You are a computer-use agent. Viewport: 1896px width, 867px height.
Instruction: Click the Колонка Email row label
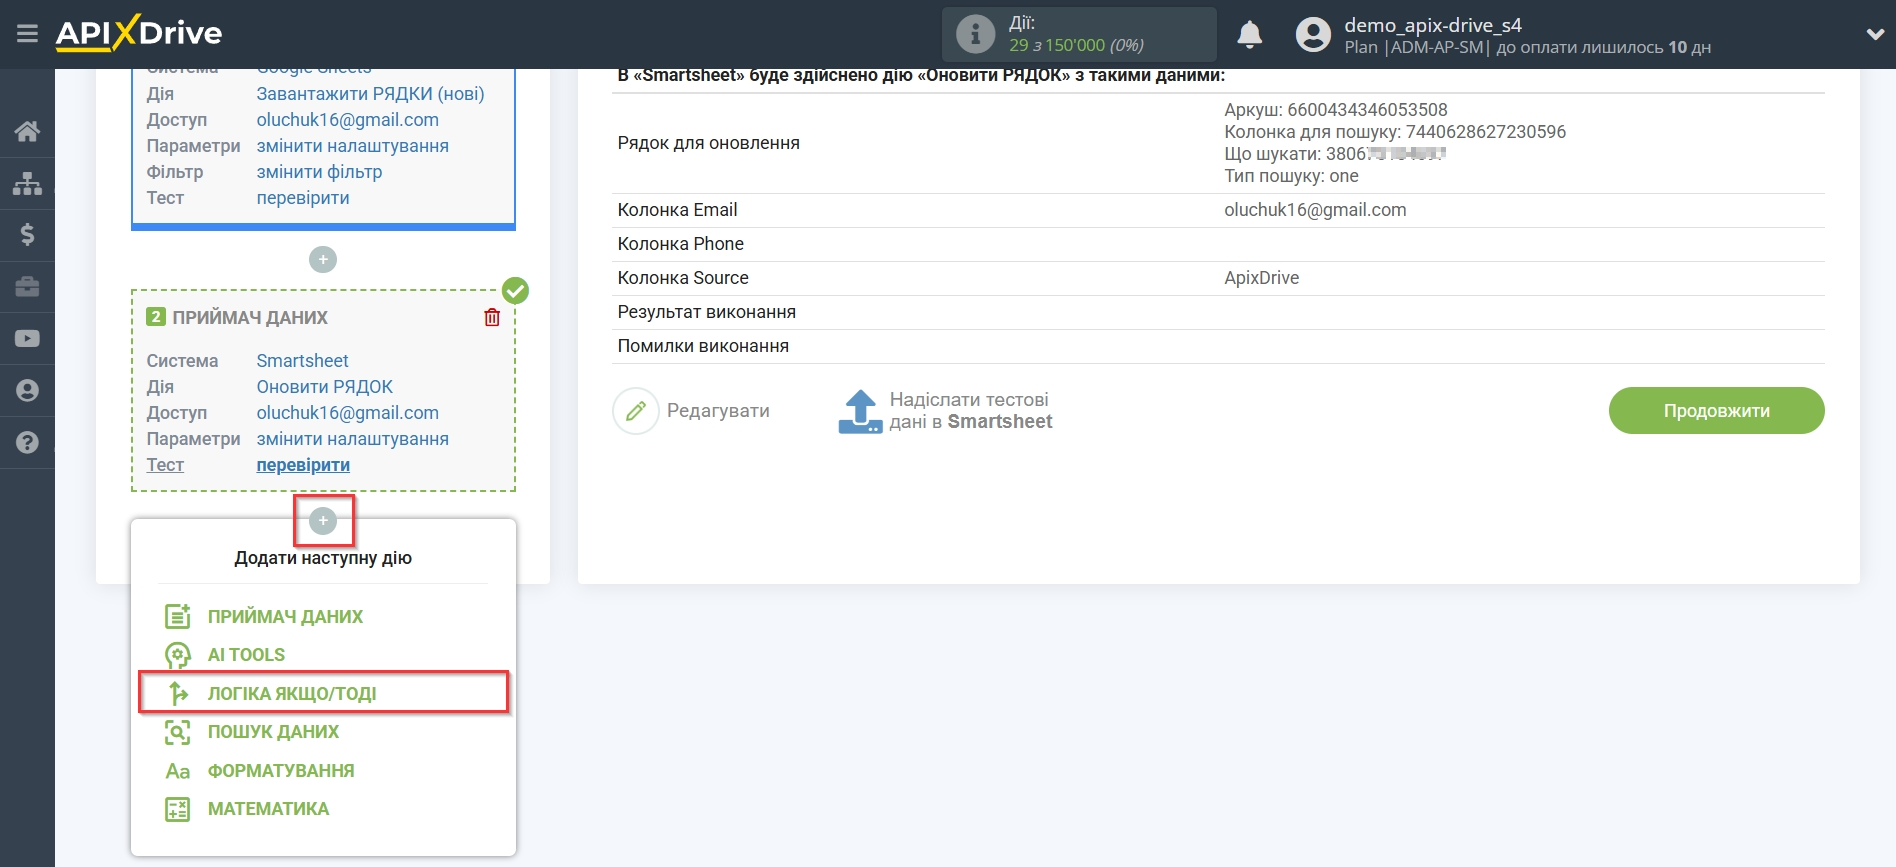(x=677, y=210)
